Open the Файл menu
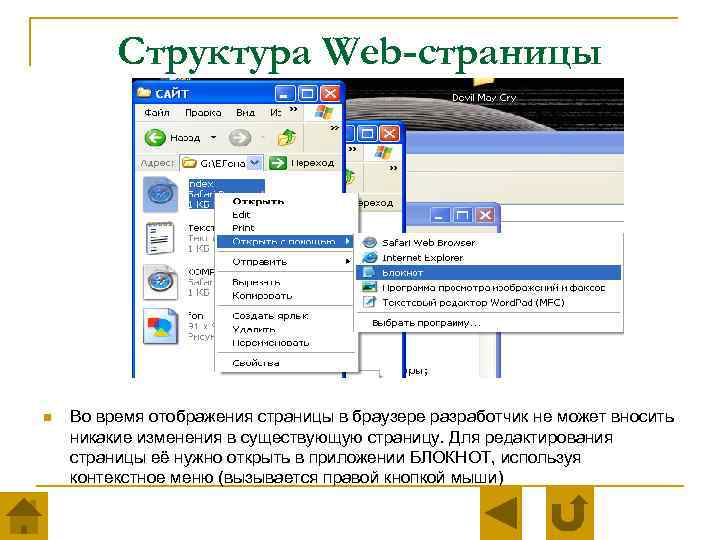720x540 pixels. (157, 112)
